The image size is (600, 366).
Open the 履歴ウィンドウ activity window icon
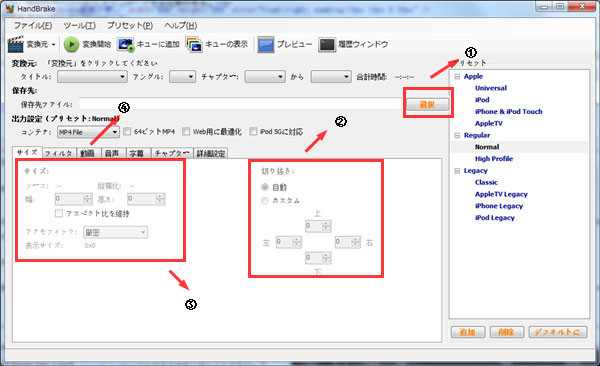pos(327,44)
